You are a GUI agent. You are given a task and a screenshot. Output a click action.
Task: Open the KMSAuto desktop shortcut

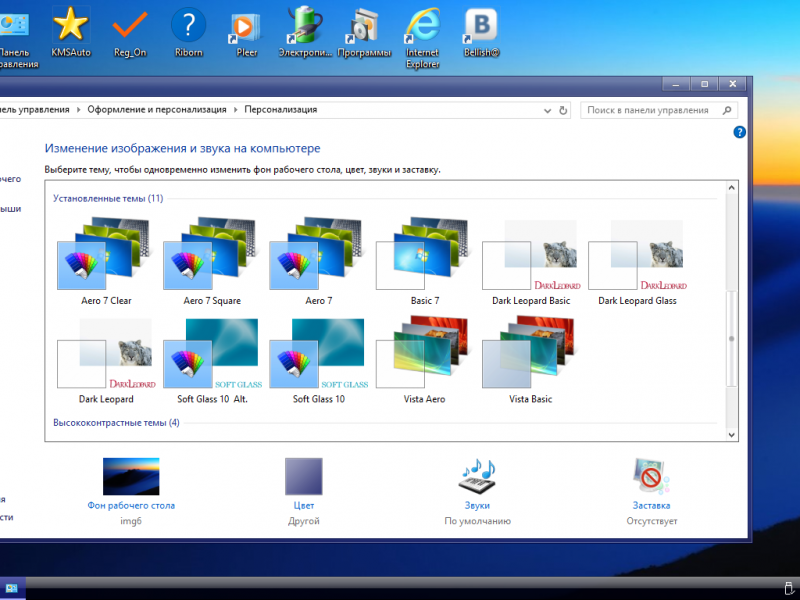(x=70, y=28)
